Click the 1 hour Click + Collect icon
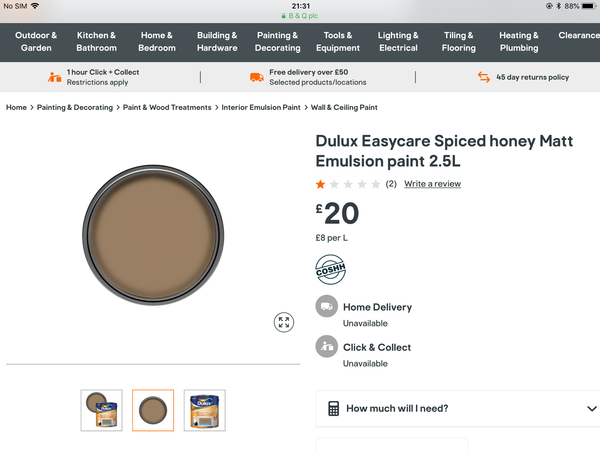 (54, 77)
